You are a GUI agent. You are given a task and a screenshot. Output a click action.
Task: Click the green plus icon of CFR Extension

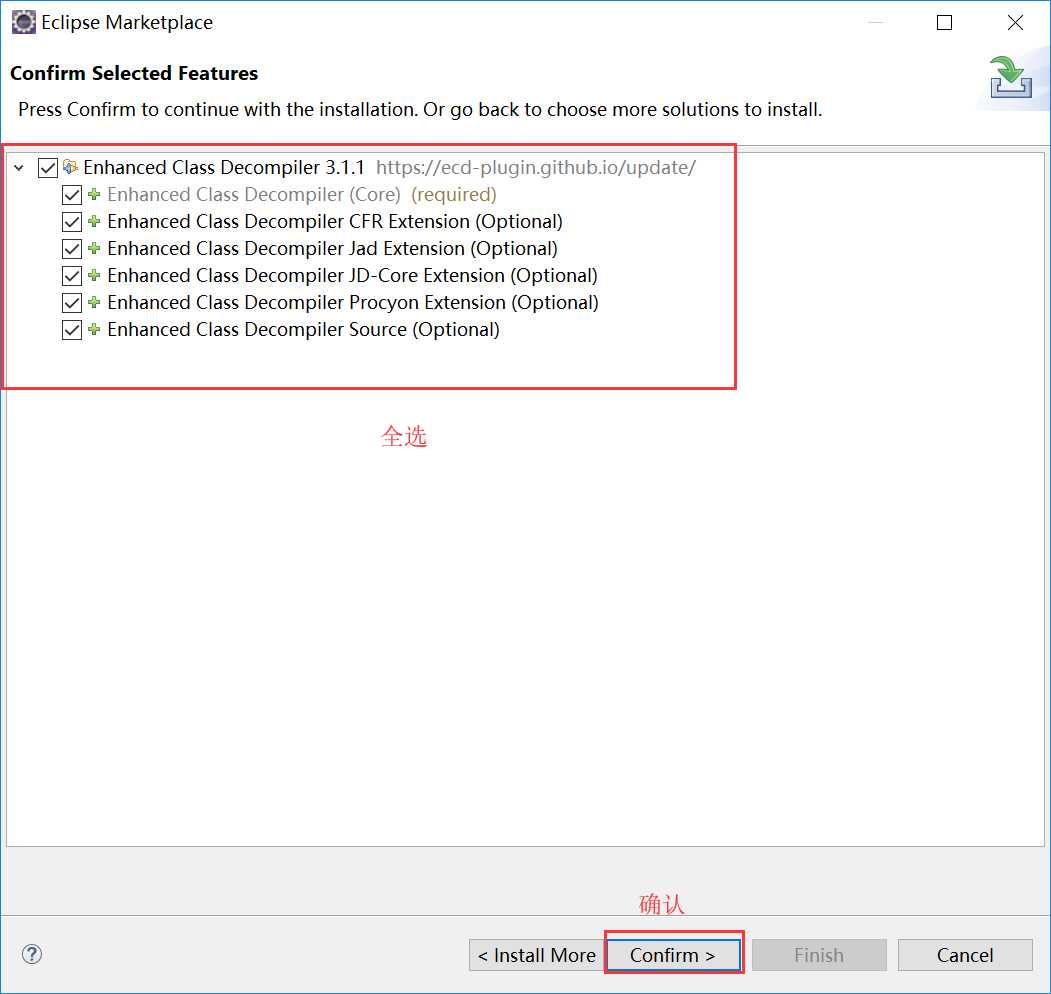pos(95,221)
